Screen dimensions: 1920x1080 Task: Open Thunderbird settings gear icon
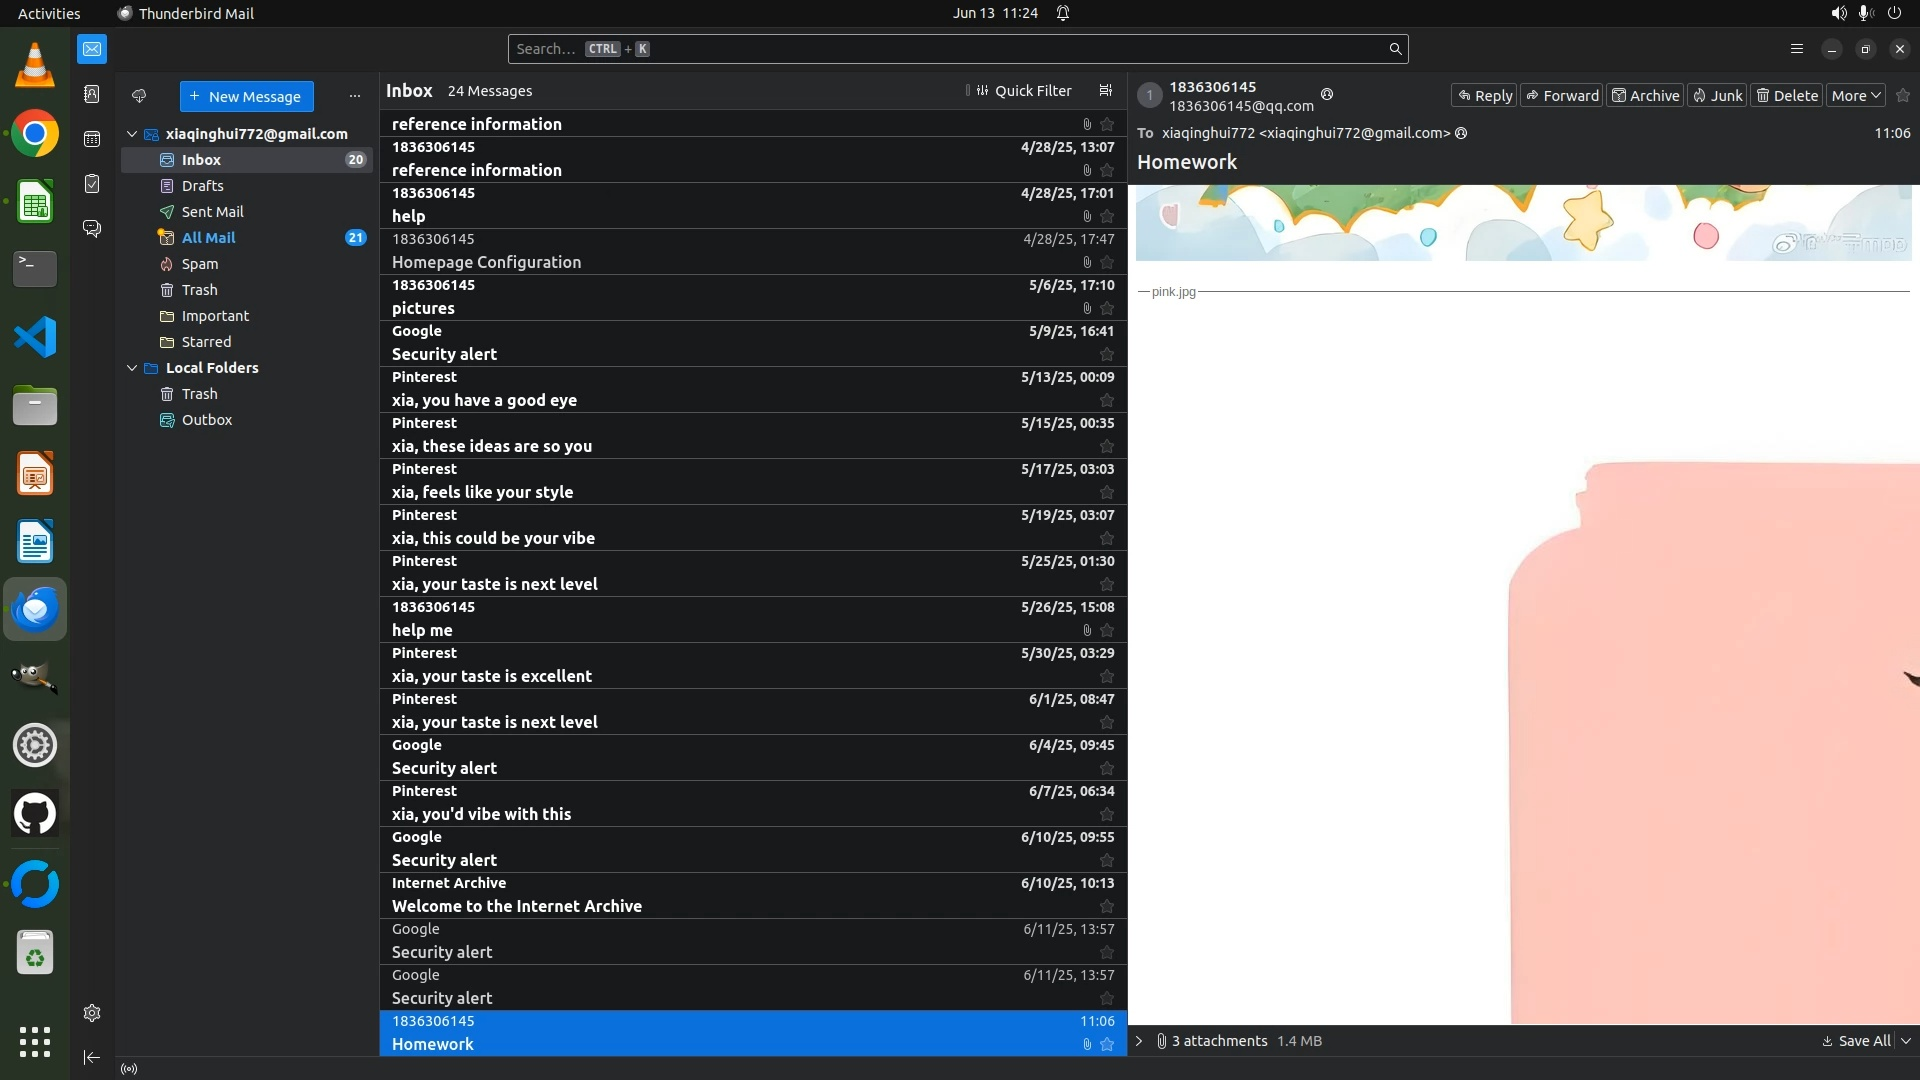point(92,1013)
